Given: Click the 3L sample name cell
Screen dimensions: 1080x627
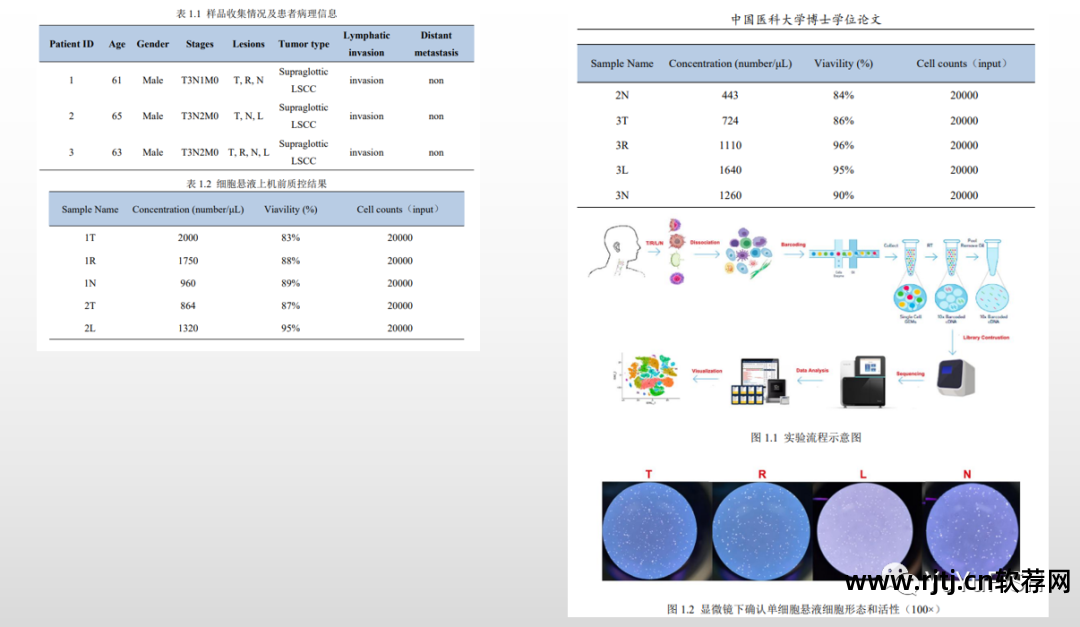Looking at the screenshot, I should pyautogui.click(x=622, y=170).
